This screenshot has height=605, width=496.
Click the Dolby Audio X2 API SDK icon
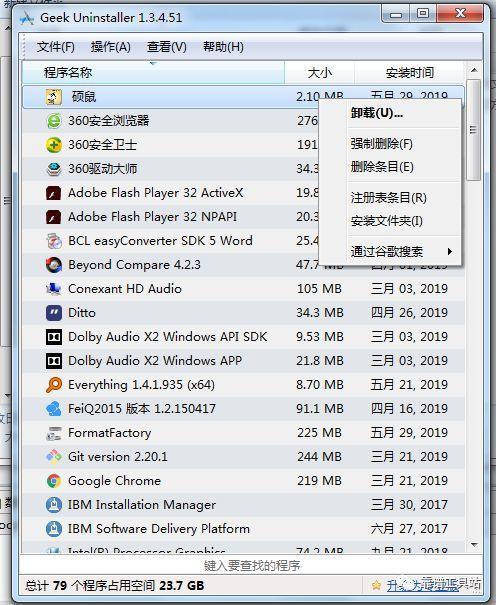[54, 337]
